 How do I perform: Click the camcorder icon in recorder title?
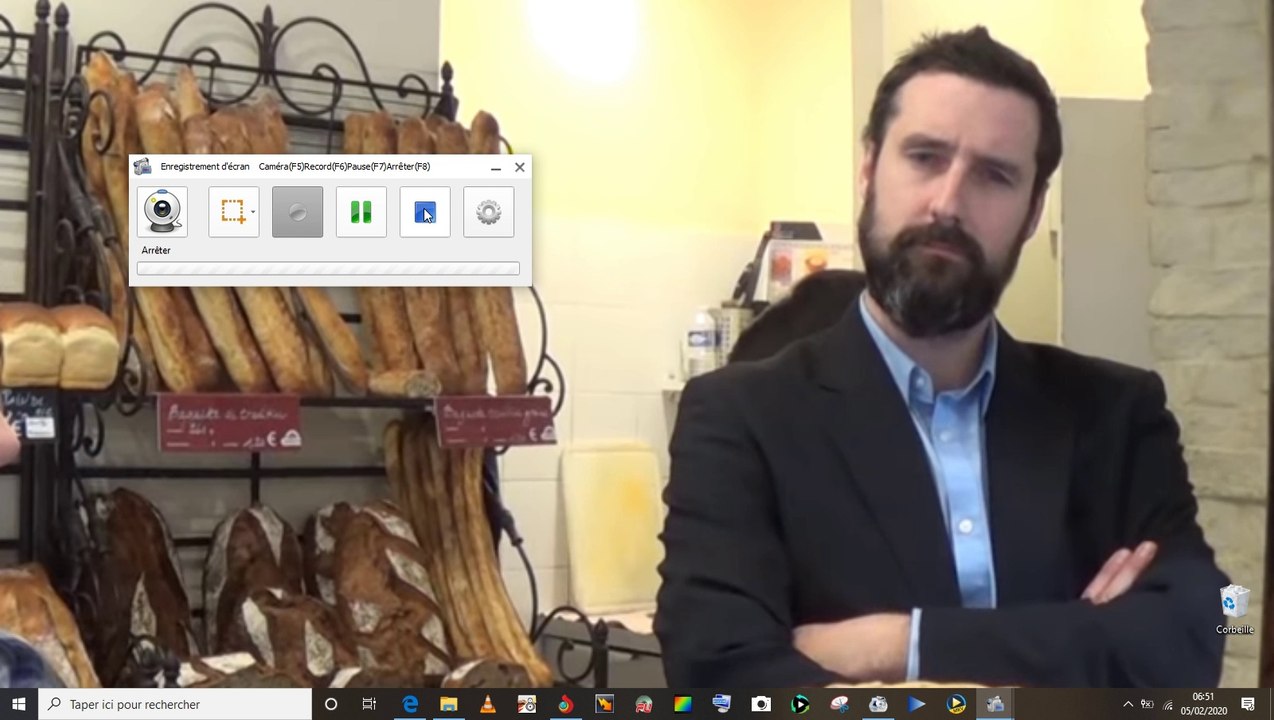coord(143,167)
